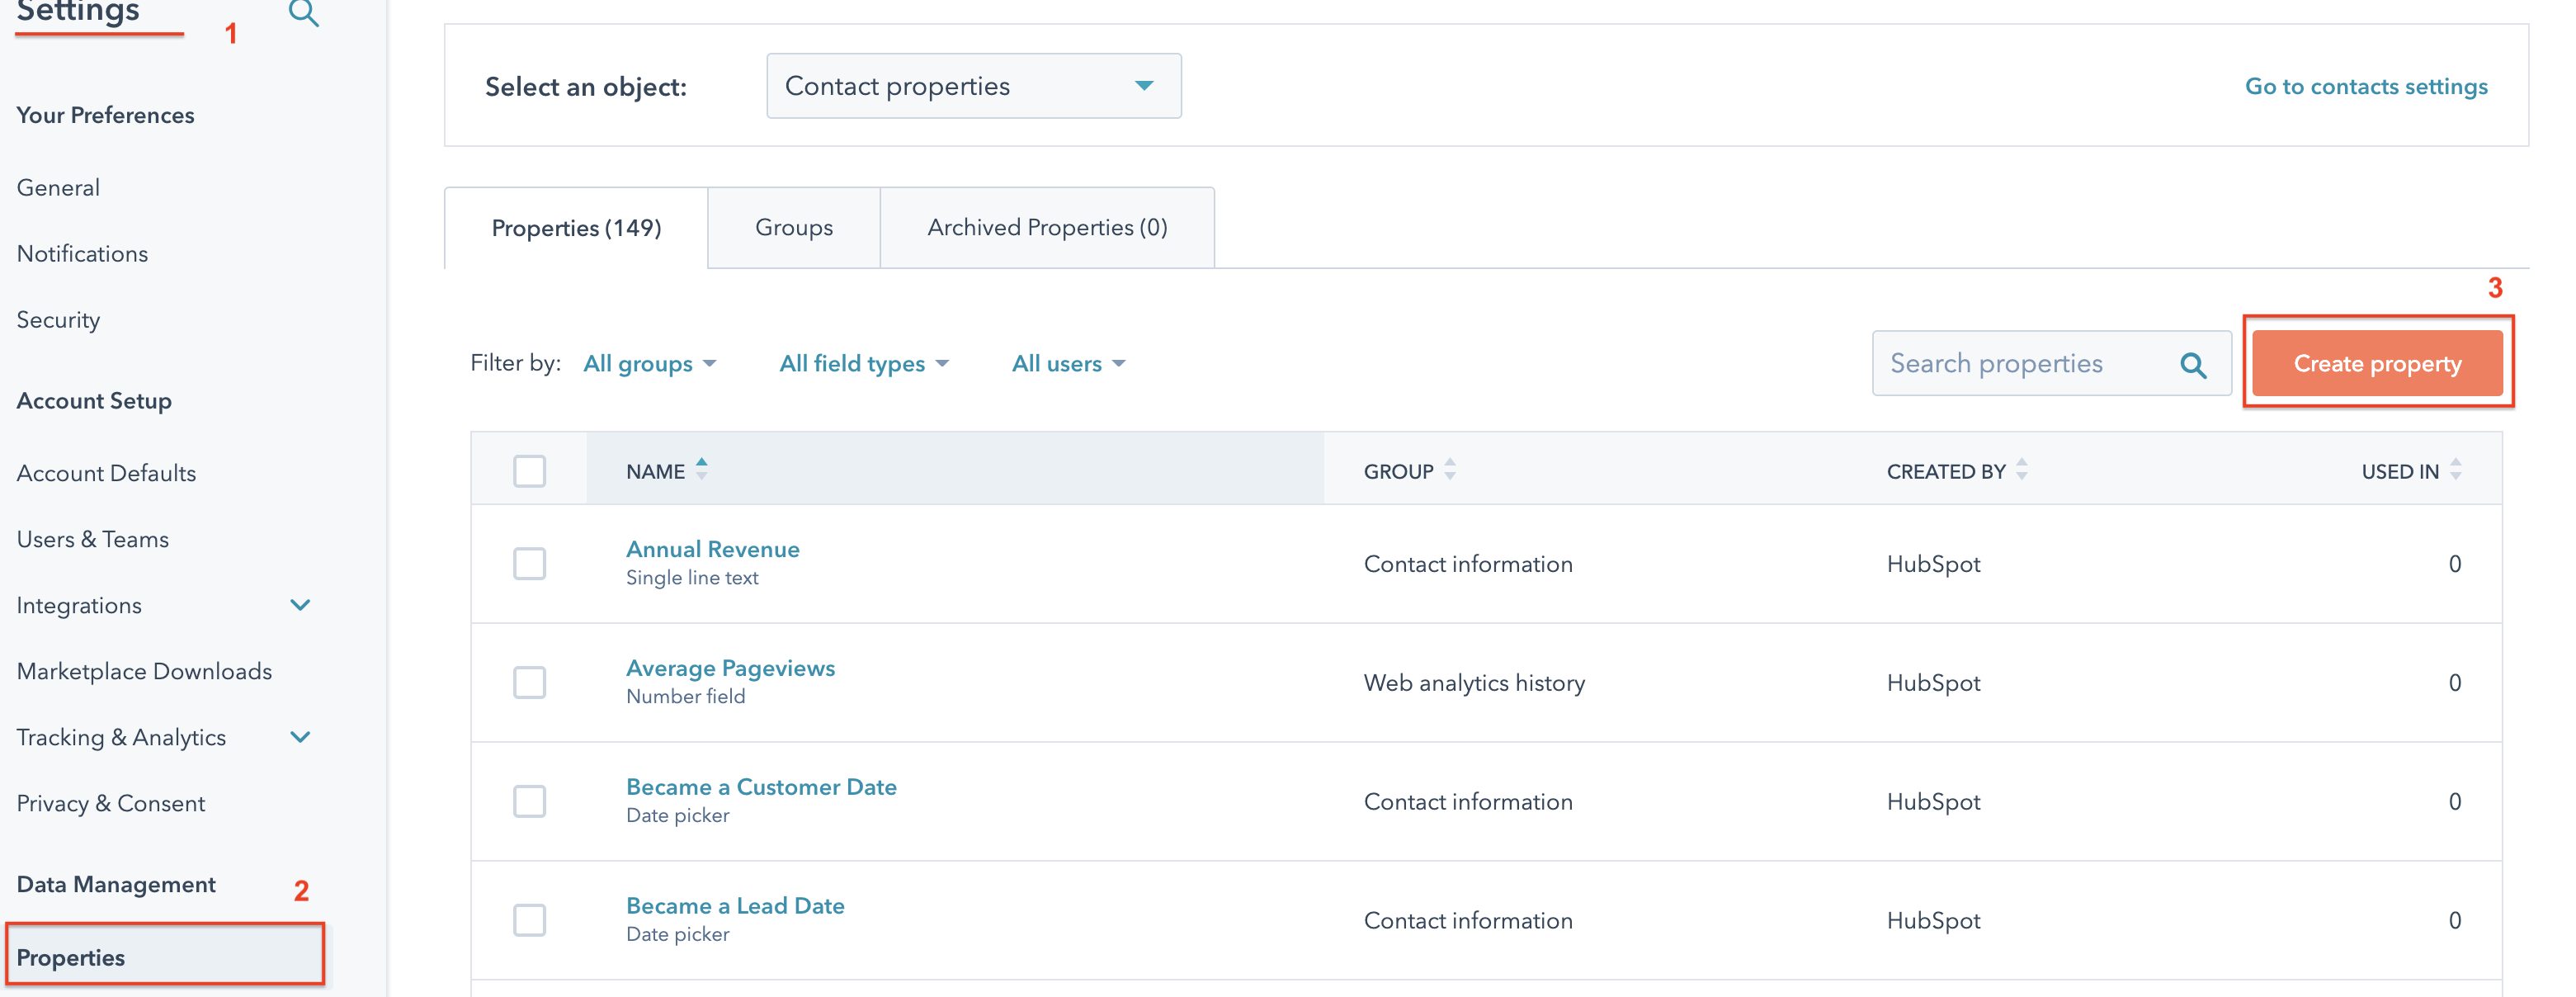Click the magnifying glass in Search properties field
The height and width of the screenshot is (997, 2576).
(x=2194, y=363)
